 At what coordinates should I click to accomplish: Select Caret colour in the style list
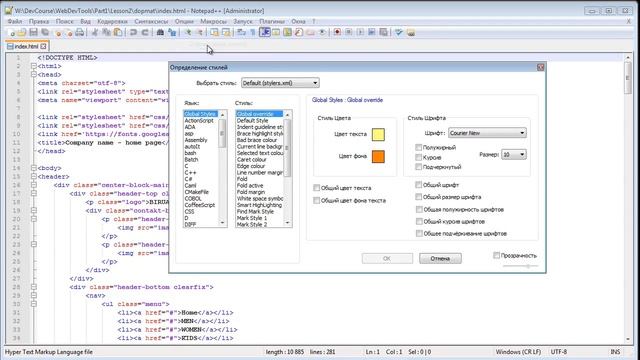259,160
